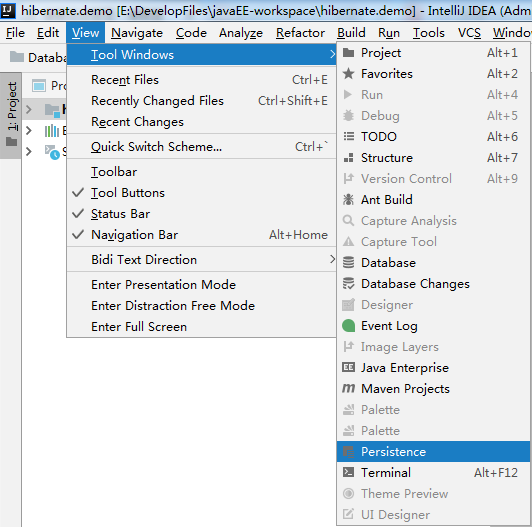
Task: Click the green Event Log icon
Action: tap(348, 326)
